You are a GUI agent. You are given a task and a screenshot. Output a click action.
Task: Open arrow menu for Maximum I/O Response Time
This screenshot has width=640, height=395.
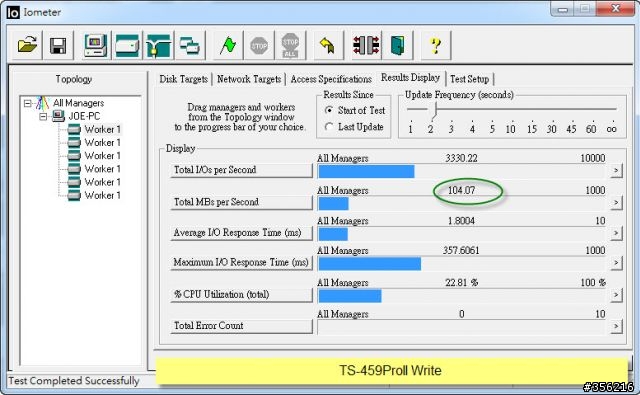[616, 262]
